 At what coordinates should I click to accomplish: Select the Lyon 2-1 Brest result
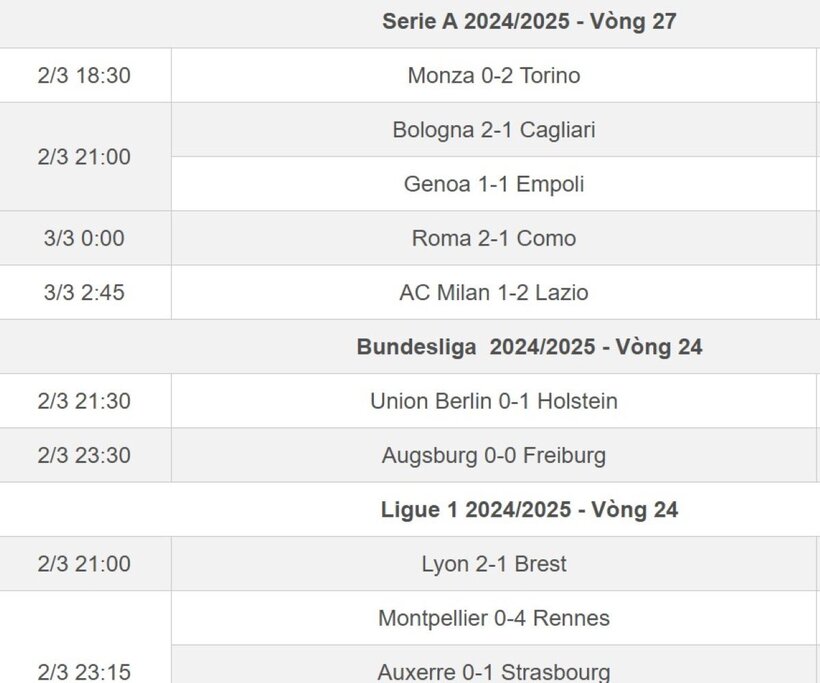coord(494,564)
